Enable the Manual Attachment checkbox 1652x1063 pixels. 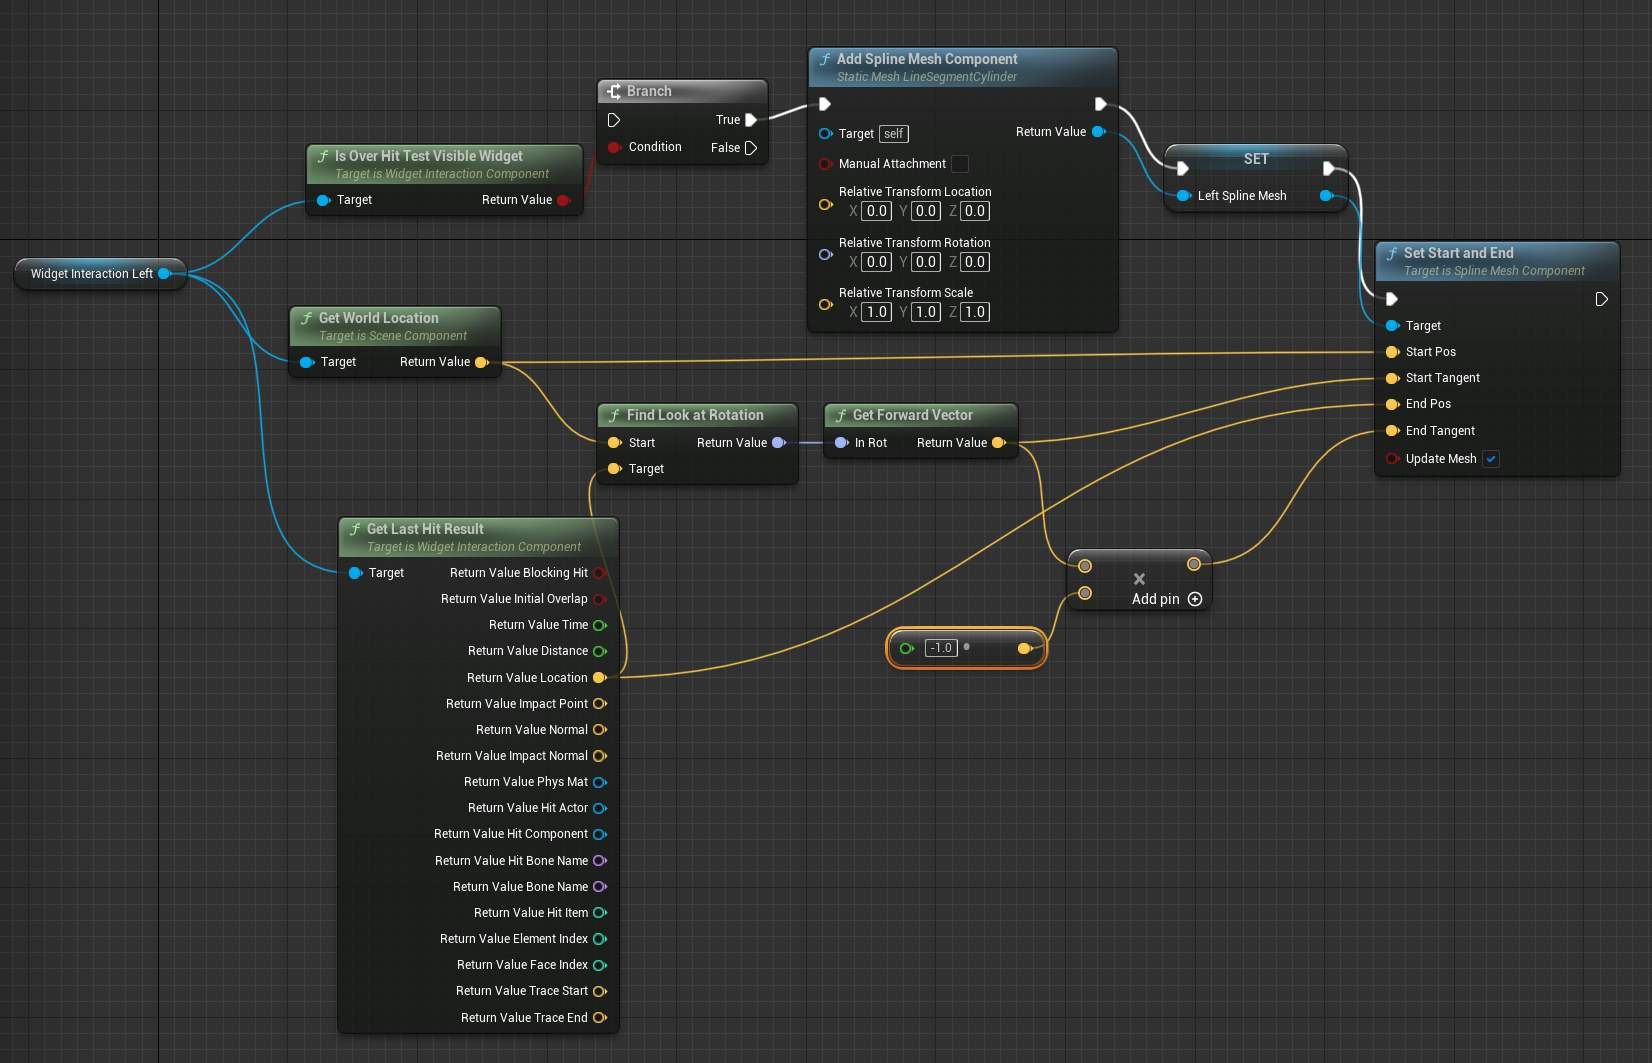tap(959, 164)
